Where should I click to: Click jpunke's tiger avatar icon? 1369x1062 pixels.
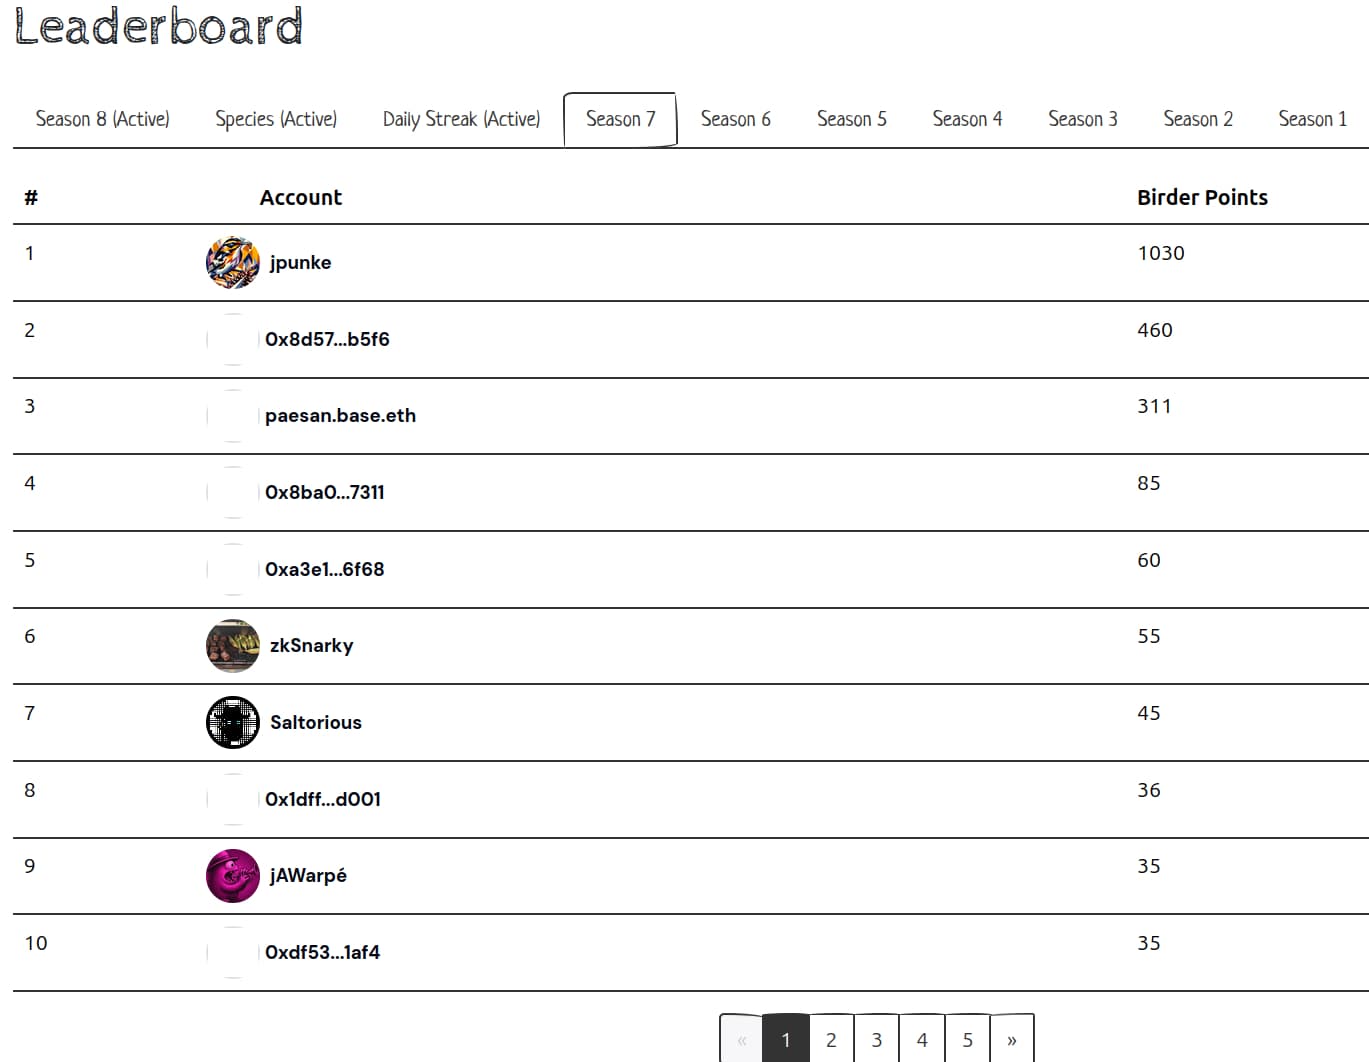tap(232, 263)
